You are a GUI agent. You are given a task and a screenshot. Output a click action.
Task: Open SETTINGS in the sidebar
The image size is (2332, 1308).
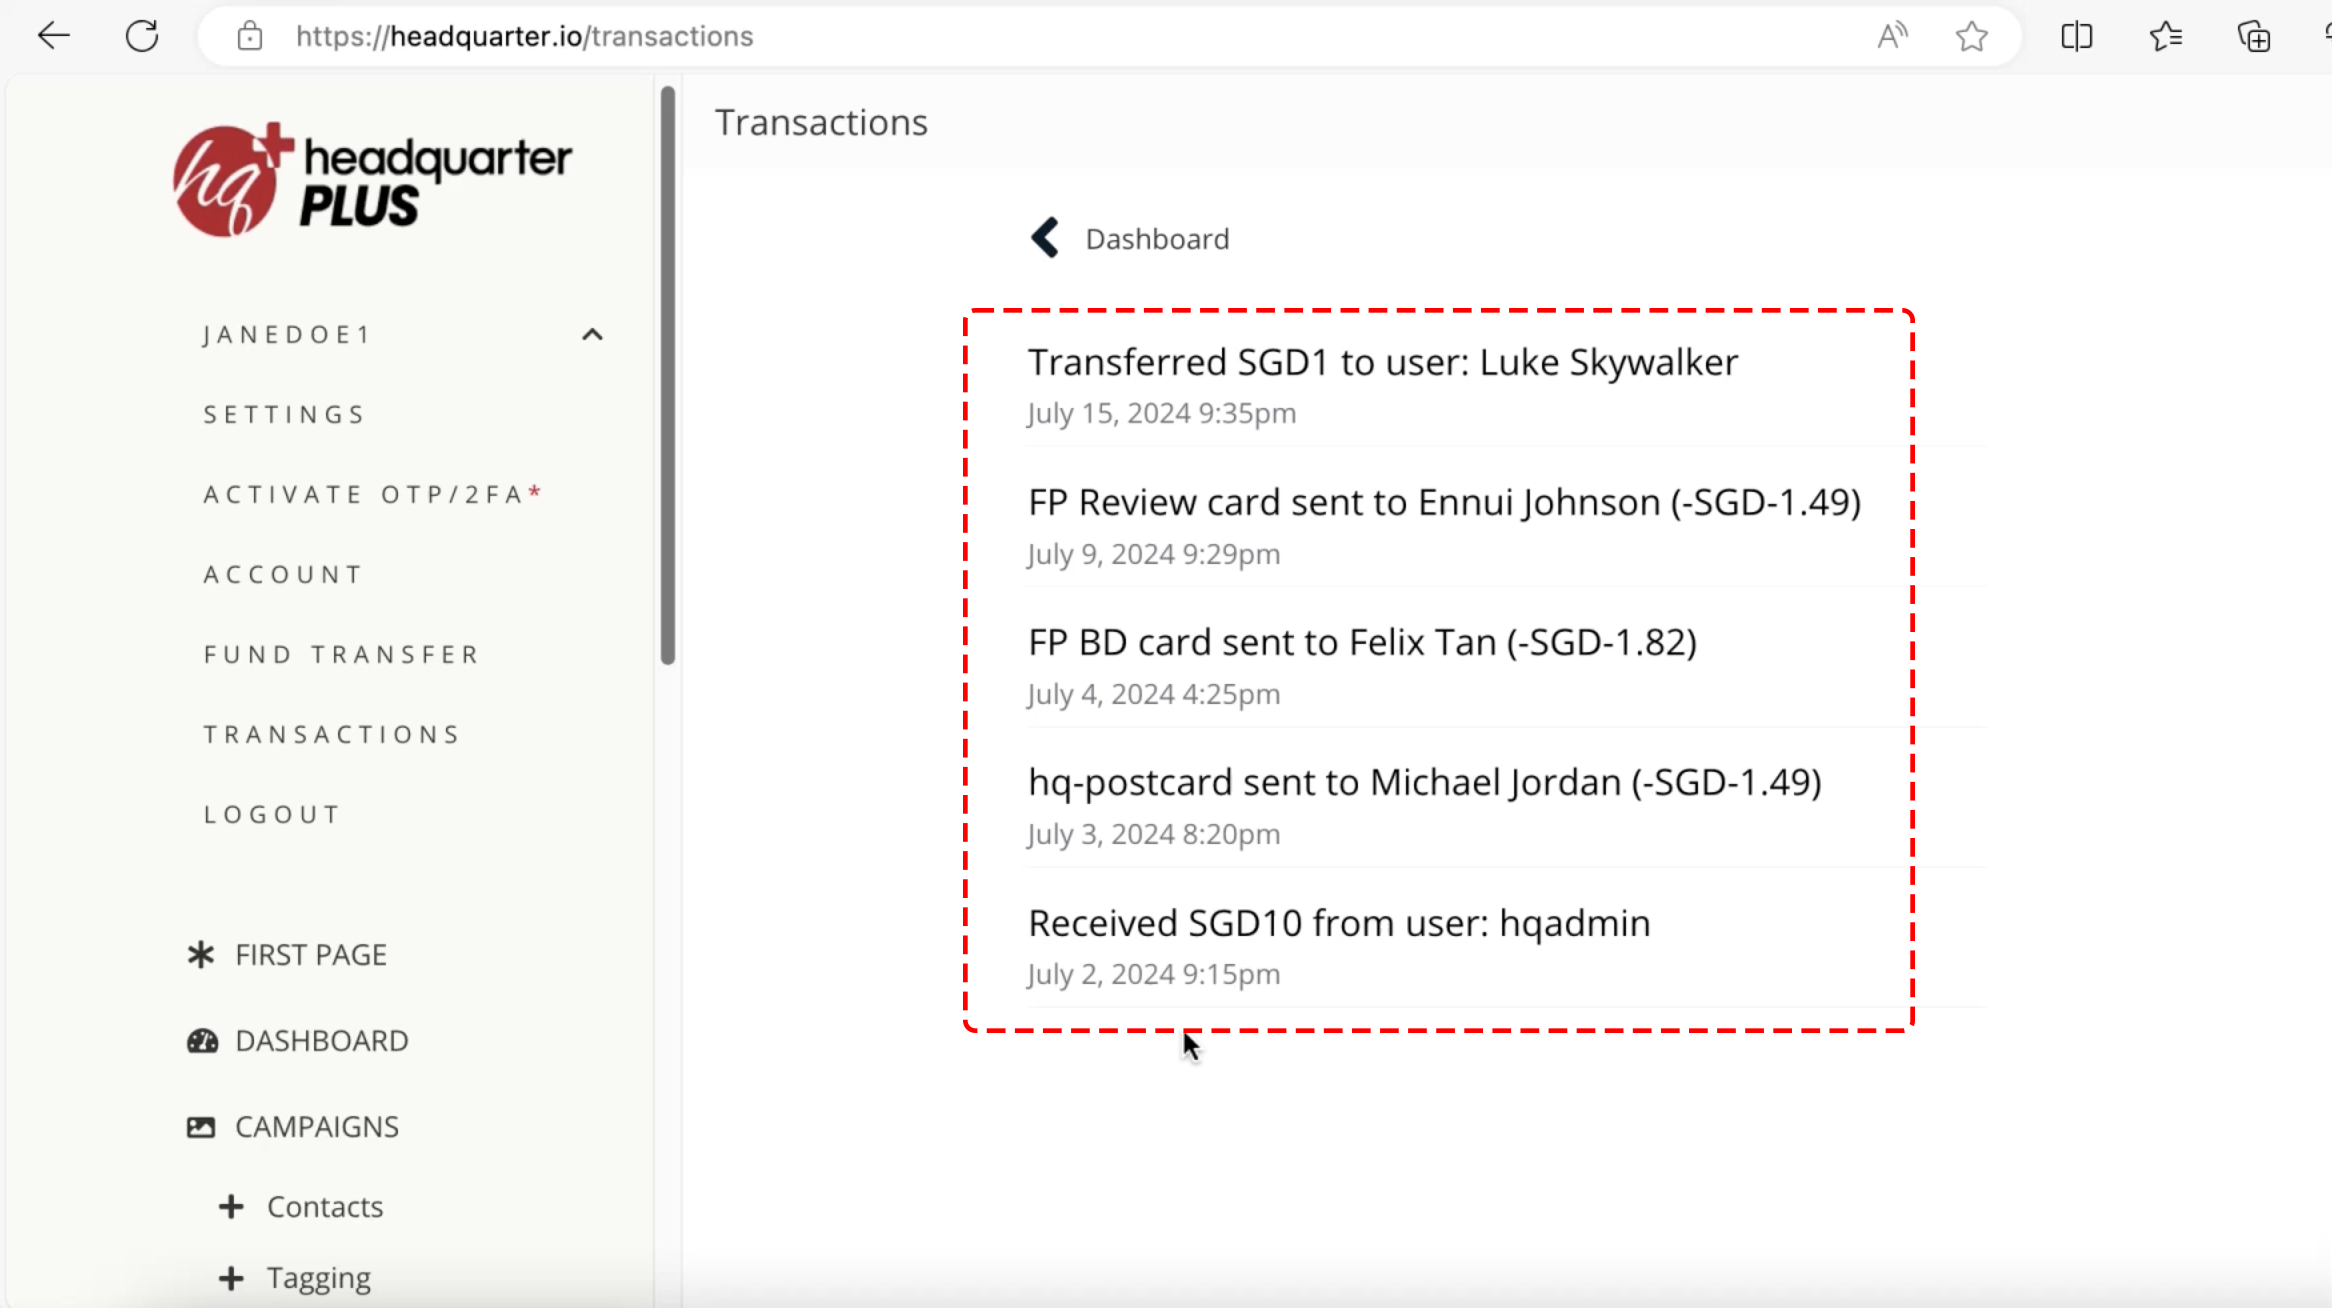[x=285, y=415]
